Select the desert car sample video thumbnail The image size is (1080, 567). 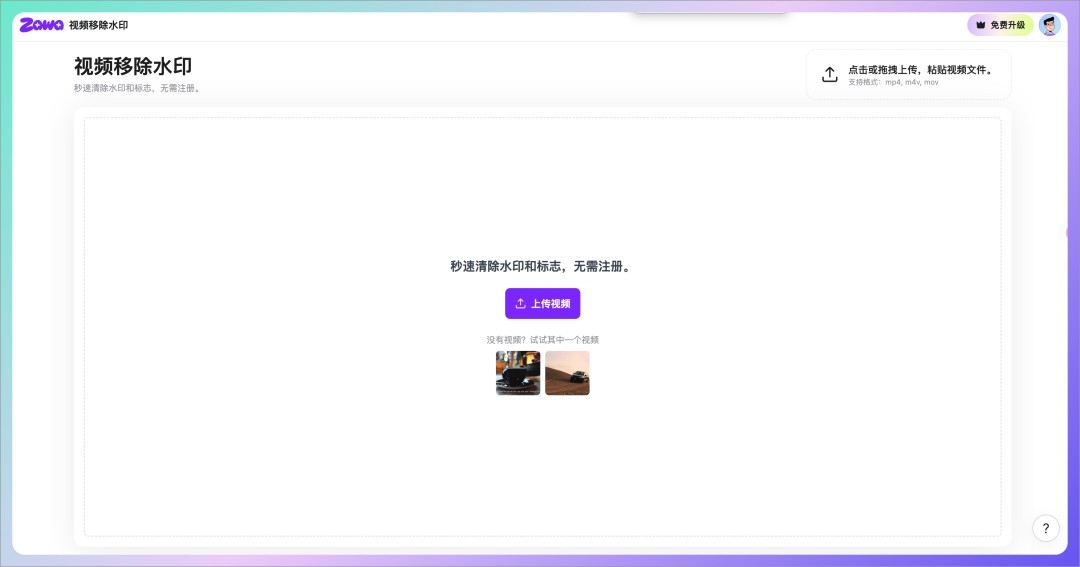pos(568,373)
